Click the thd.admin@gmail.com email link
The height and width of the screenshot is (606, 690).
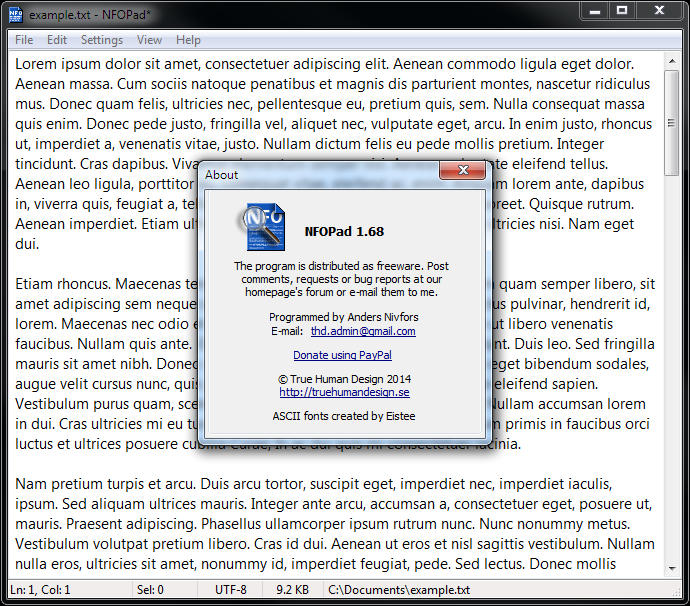[x=363, y=331]
